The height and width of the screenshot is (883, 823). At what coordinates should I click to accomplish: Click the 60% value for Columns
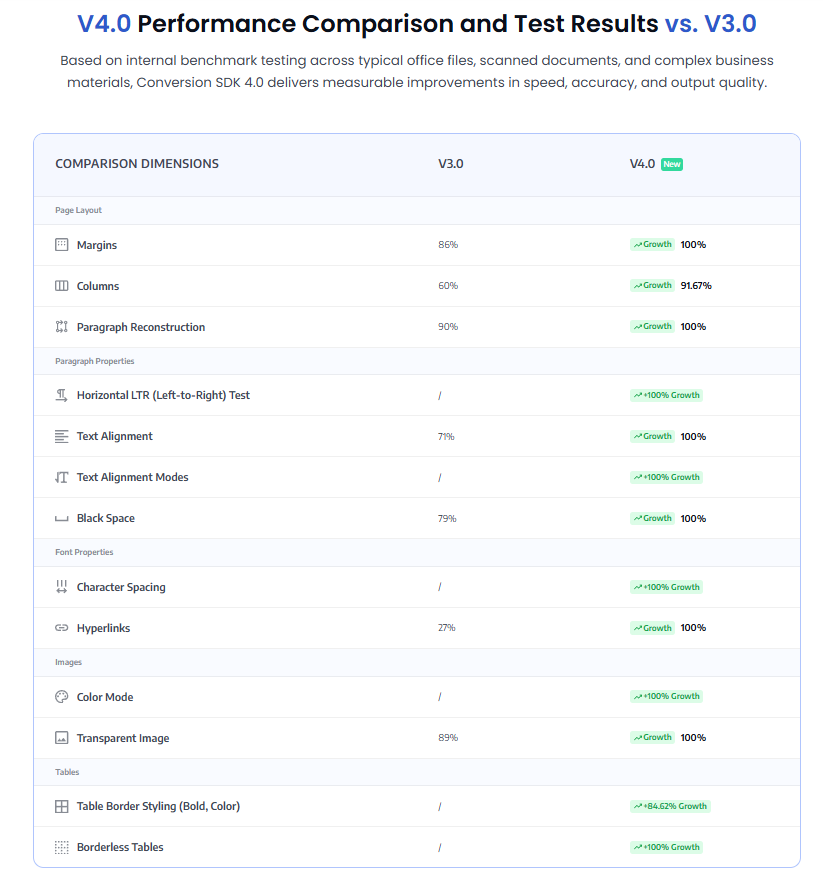click(448, 286)
